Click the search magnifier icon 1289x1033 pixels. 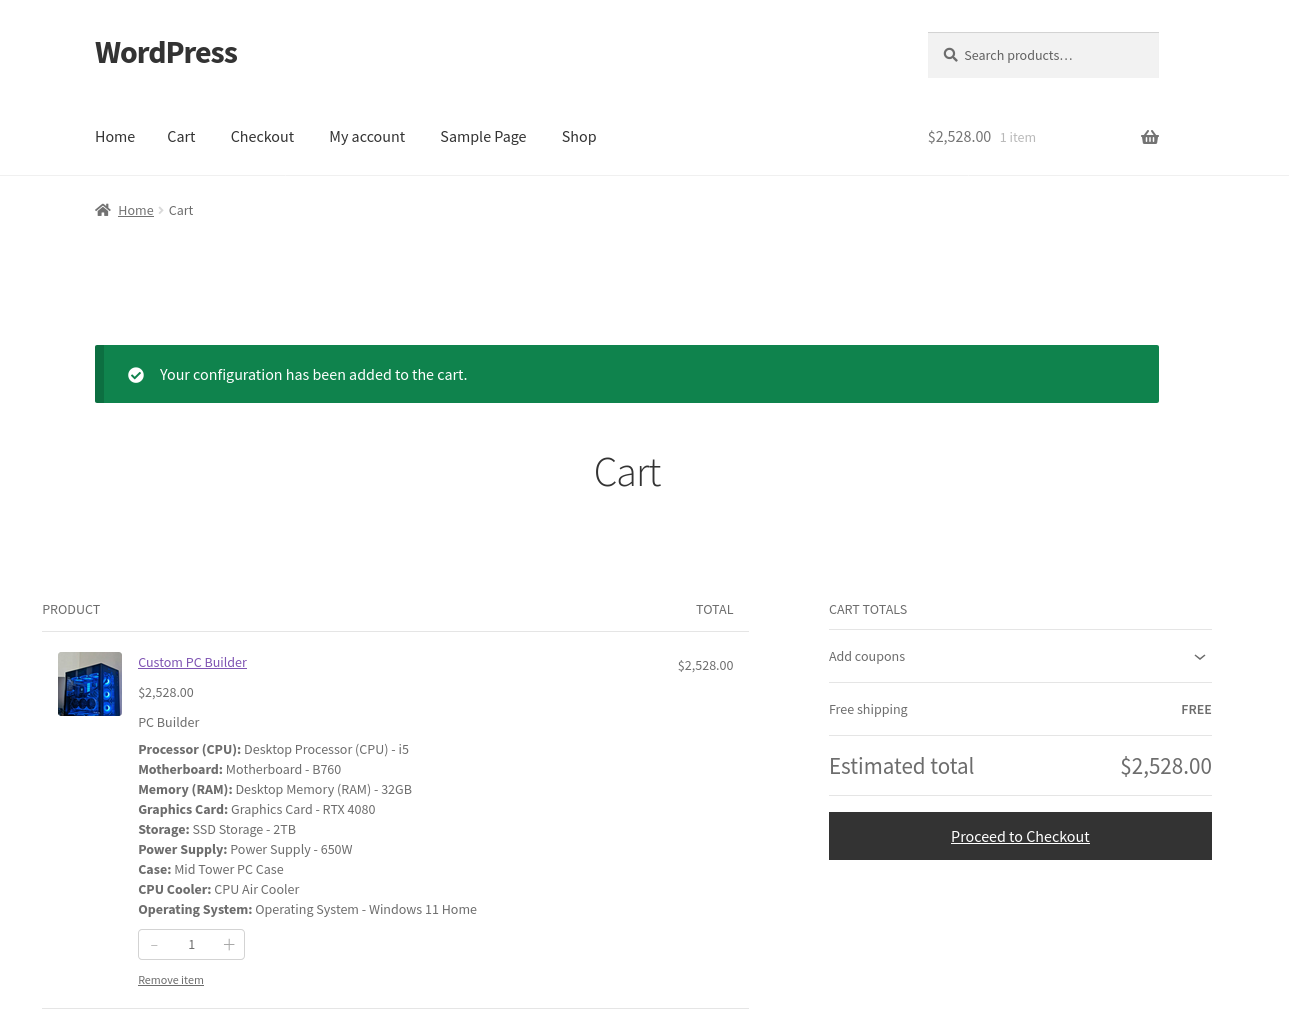(950, 55)
